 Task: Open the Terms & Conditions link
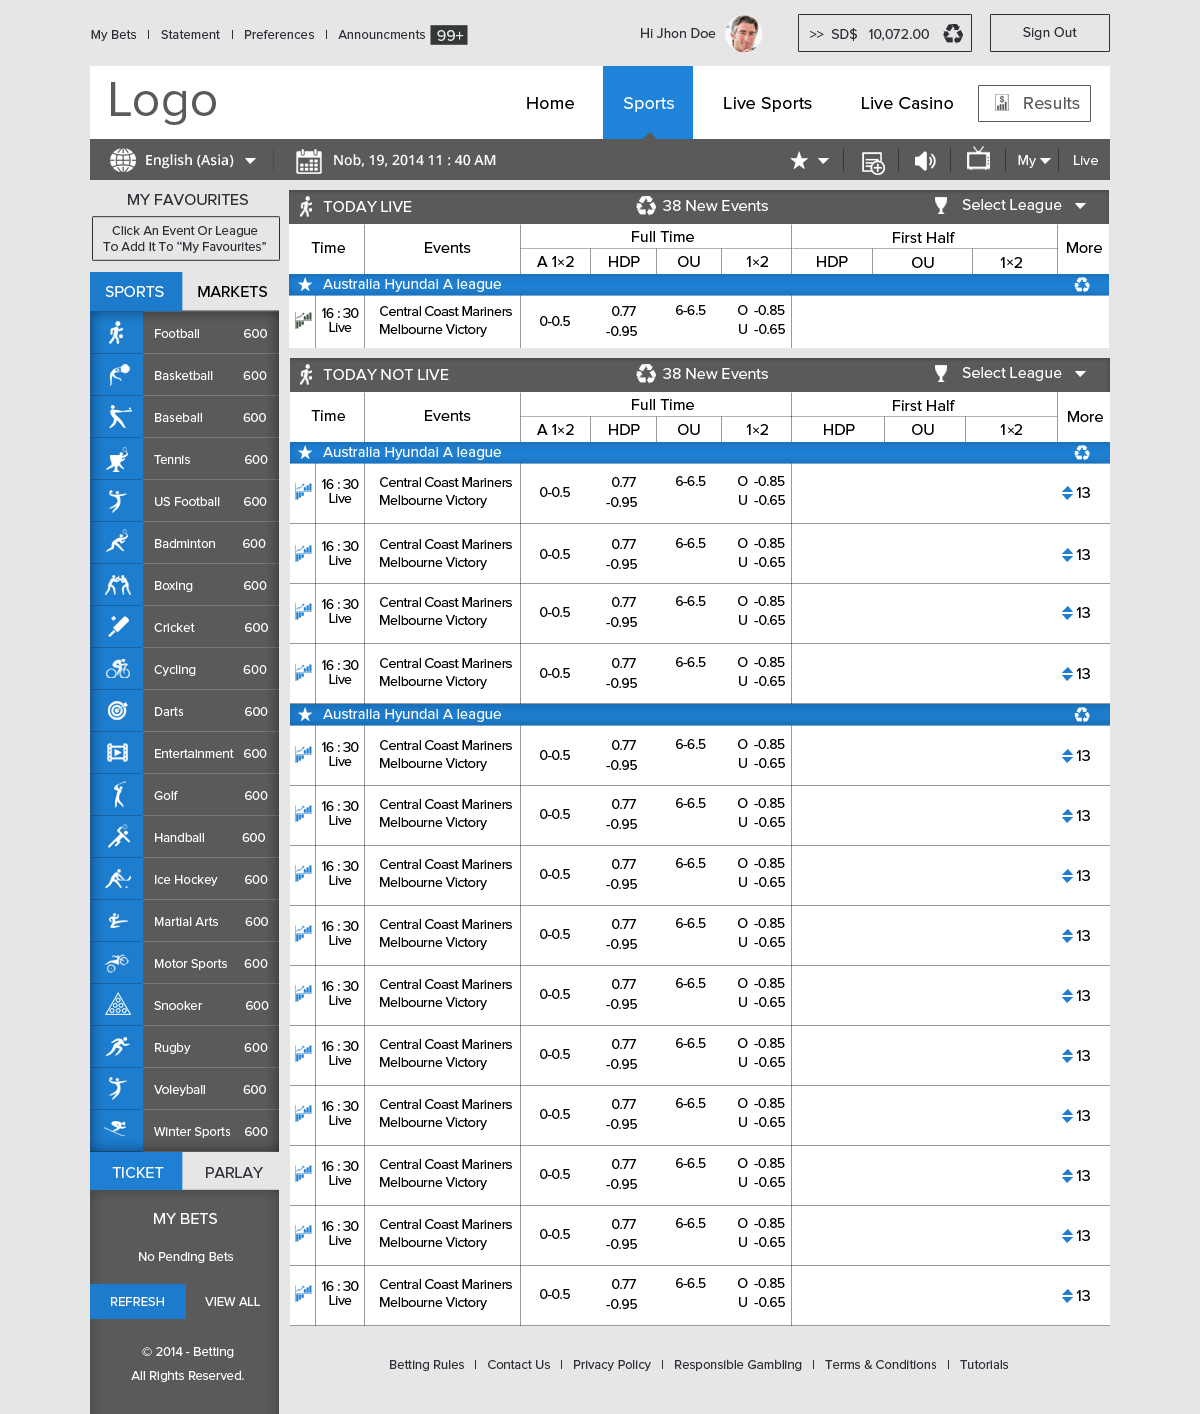pyautogui.click(x=881, y=1365)
